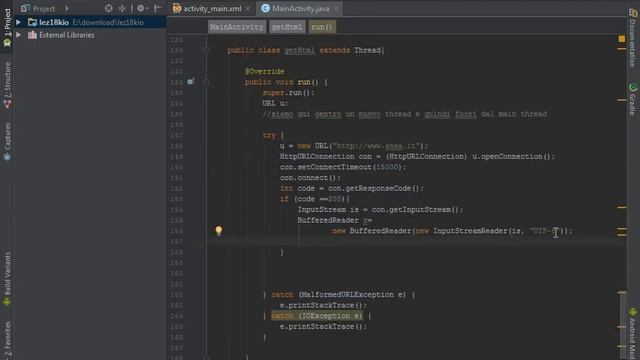Open the 2: Favorites tool window
This screenshot has width=640, height=360.
[x=7, y=340]
